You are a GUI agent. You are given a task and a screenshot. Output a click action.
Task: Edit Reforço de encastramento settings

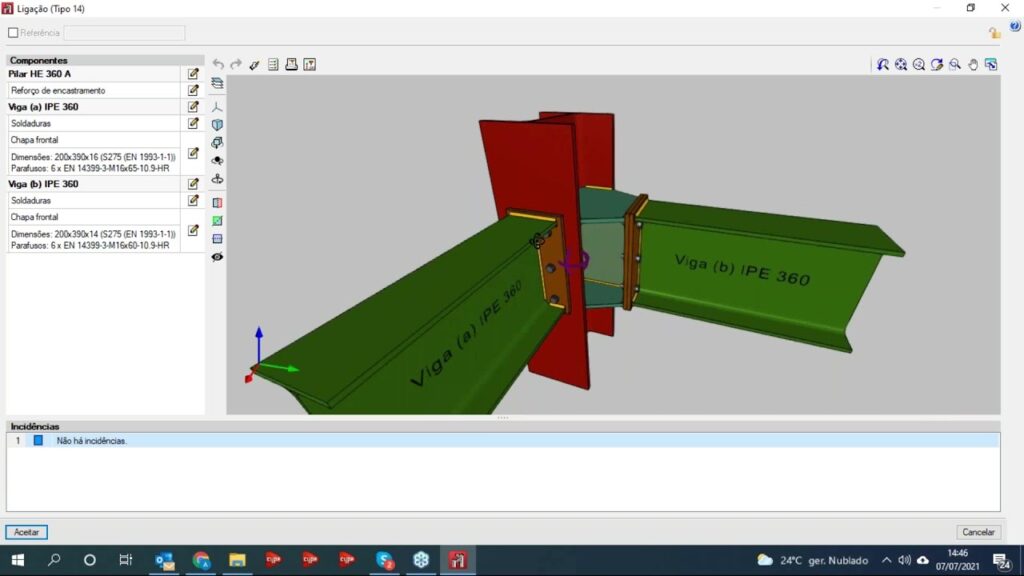pos(193,90)
